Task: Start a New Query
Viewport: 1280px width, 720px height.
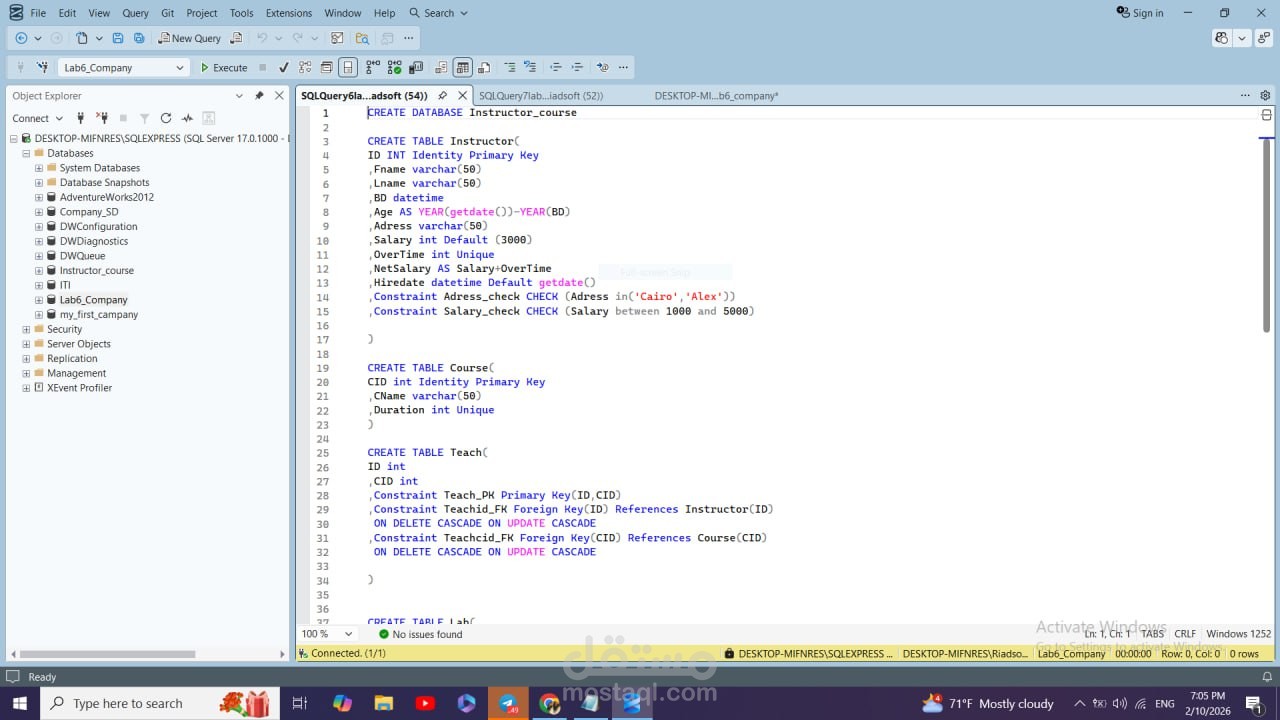Action: click(190, 36)
